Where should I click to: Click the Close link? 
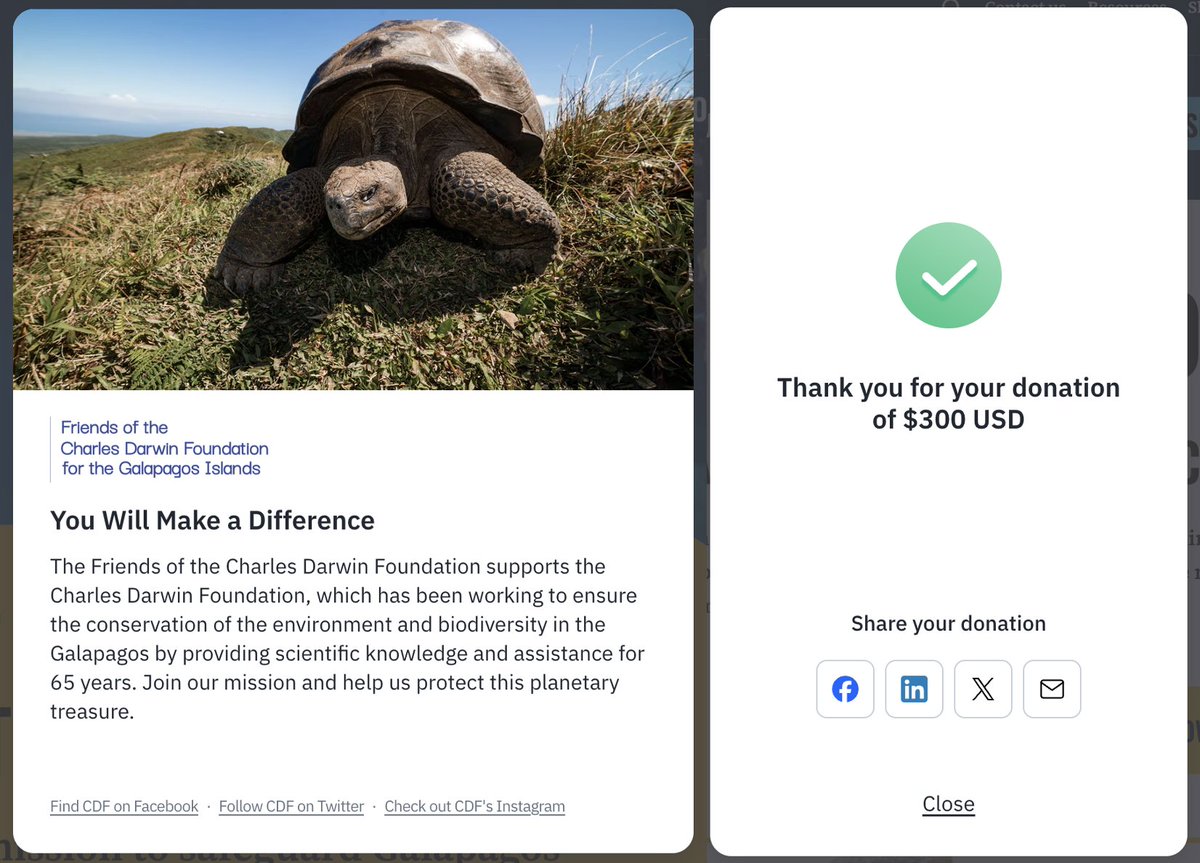pyautogui.click(x=948, y=804)
